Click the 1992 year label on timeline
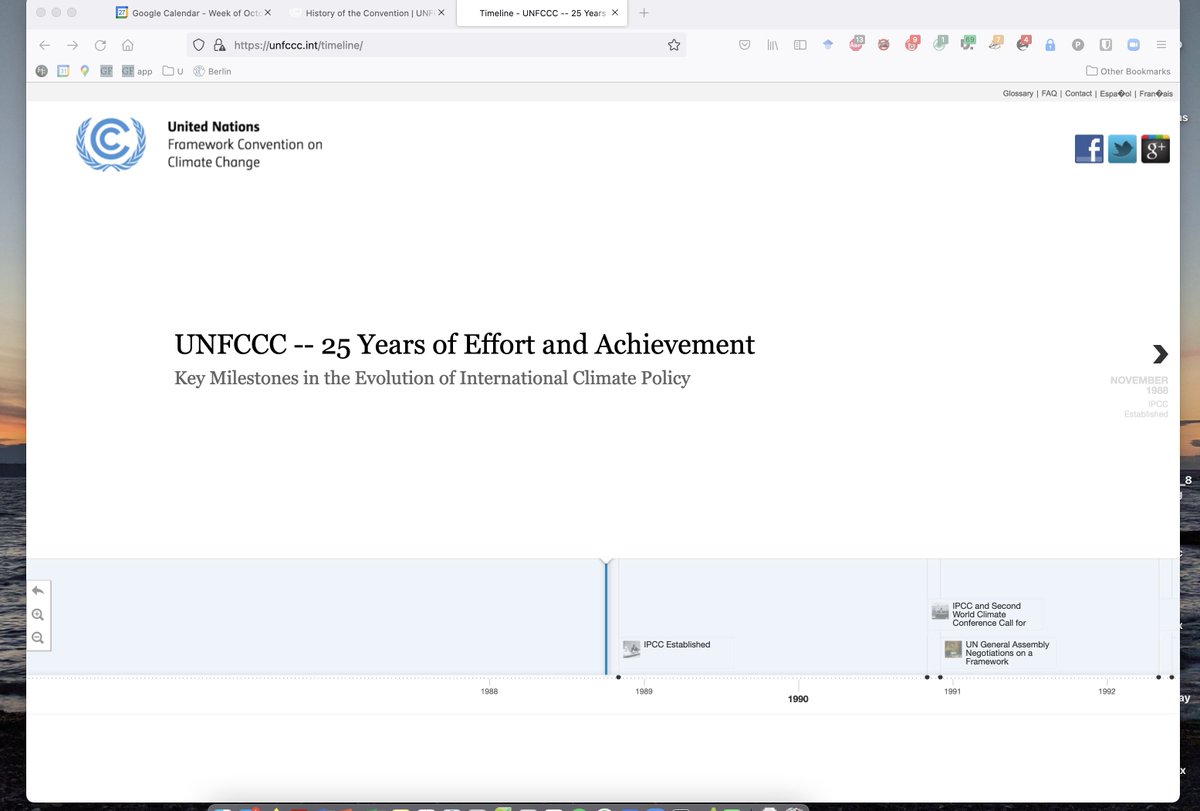 1107,692
